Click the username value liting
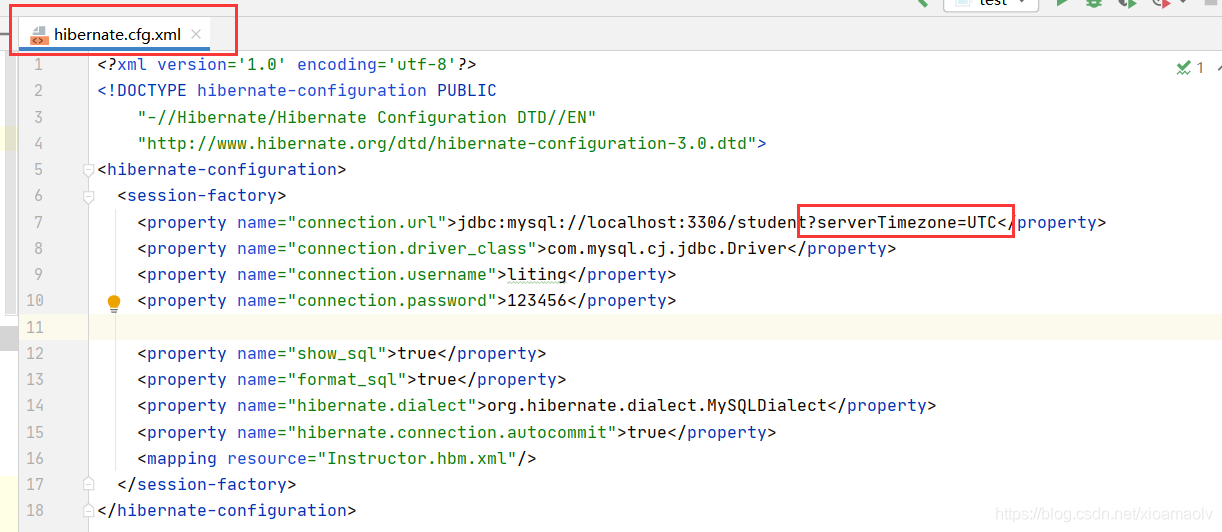 pos(537,274)
